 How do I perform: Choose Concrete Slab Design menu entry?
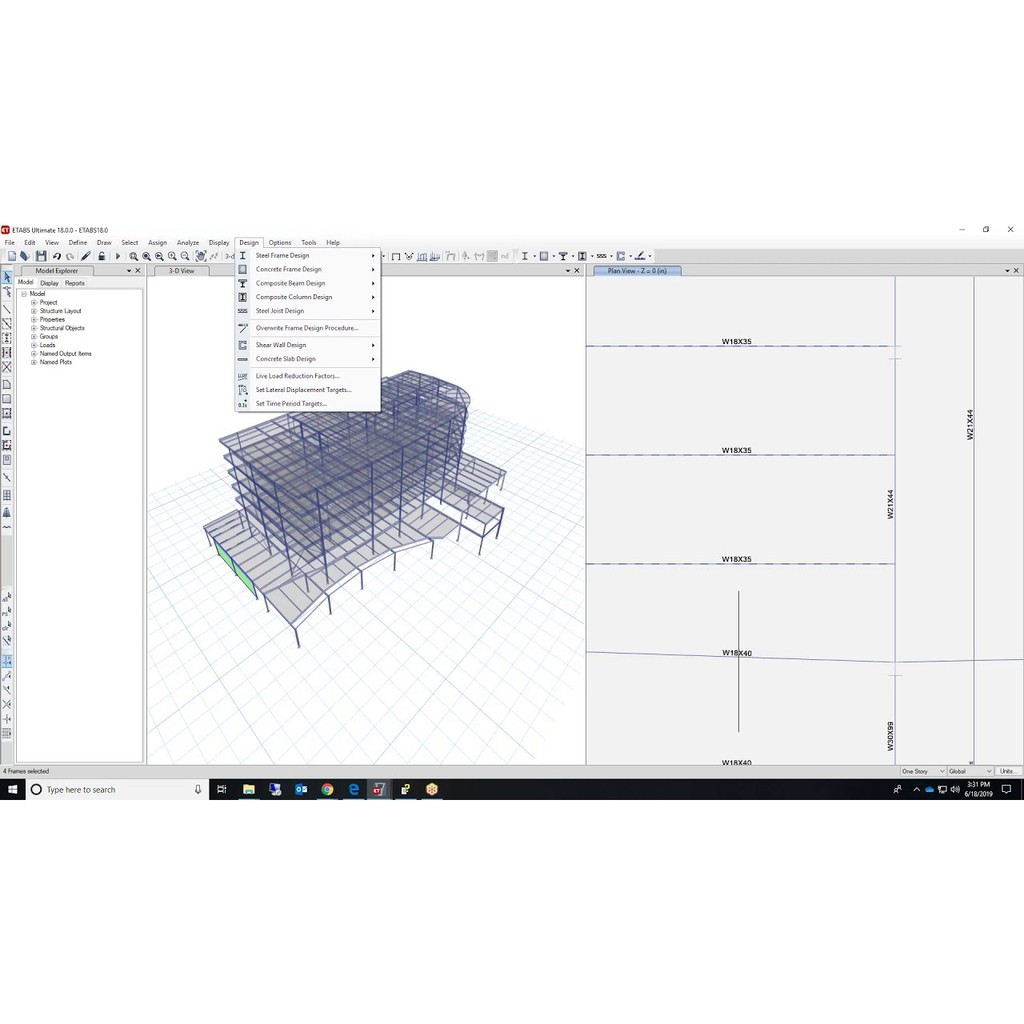(285, 359)
